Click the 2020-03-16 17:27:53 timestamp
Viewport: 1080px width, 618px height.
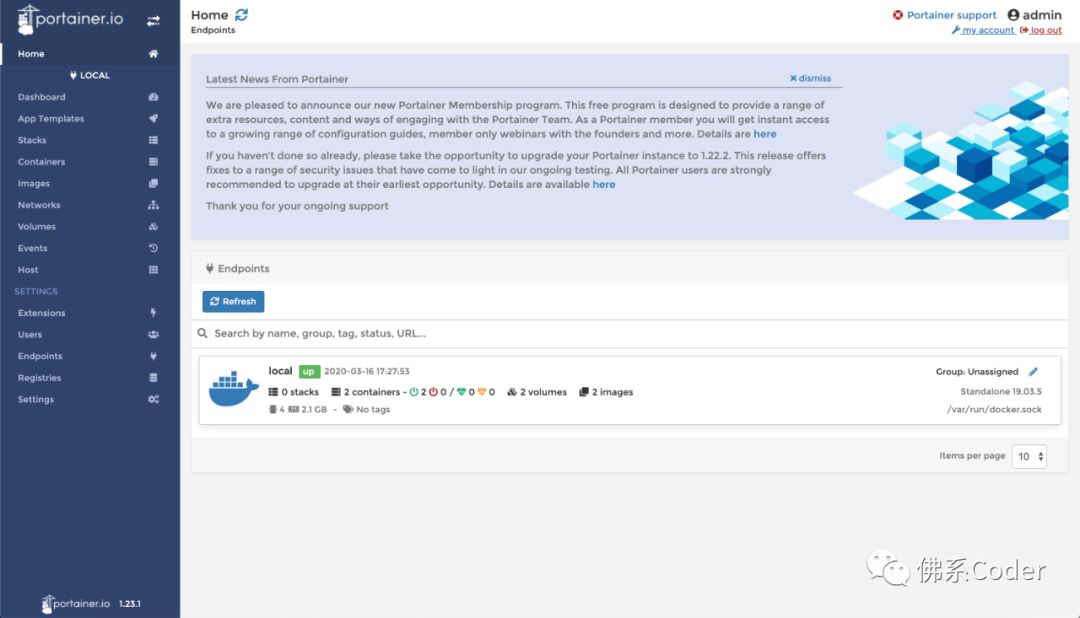[366, 371]
